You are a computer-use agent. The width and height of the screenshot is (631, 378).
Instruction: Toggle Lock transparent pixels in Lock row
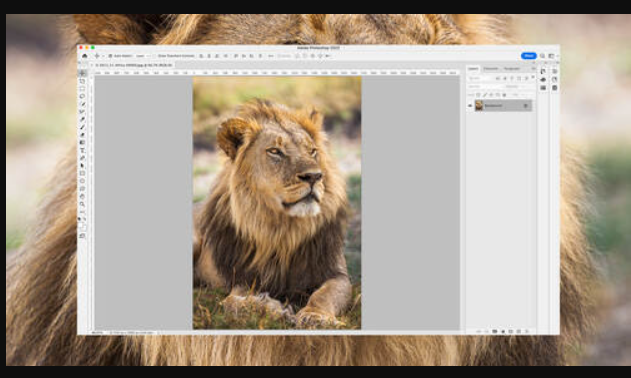478,95
